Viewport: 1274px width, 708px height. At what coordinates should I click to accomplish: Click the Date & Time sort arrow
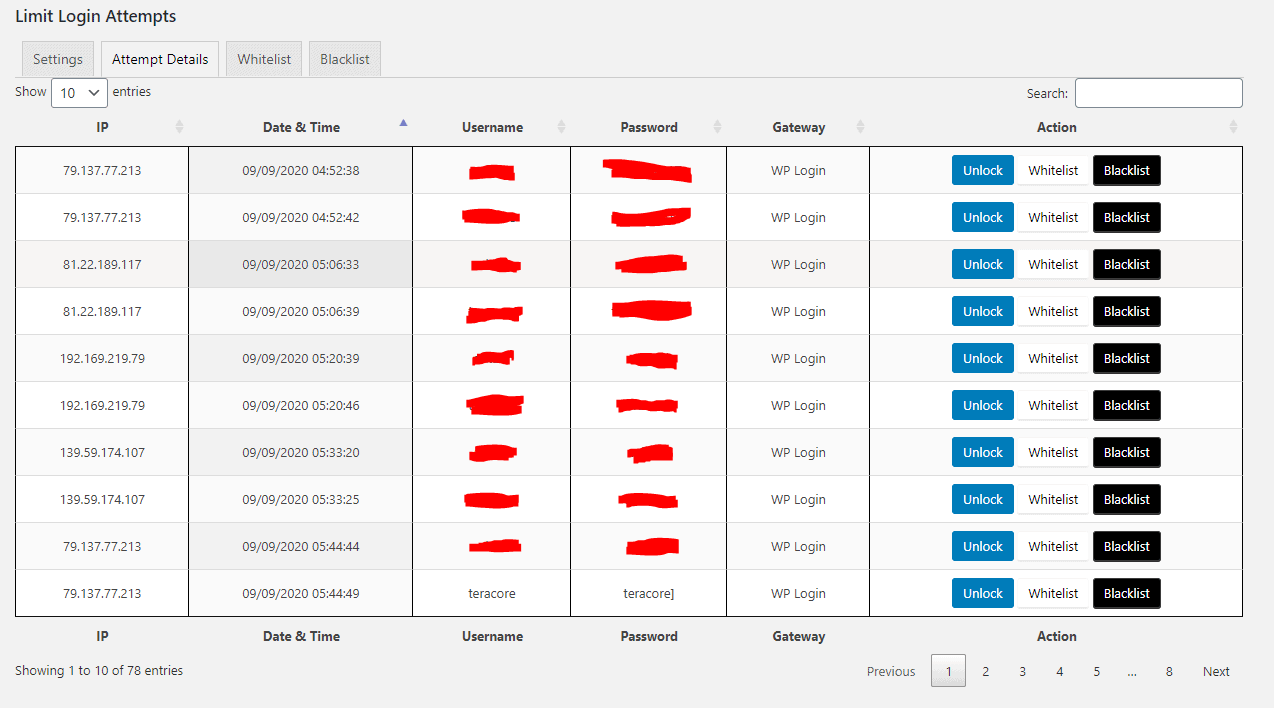[x=403, y=125]
